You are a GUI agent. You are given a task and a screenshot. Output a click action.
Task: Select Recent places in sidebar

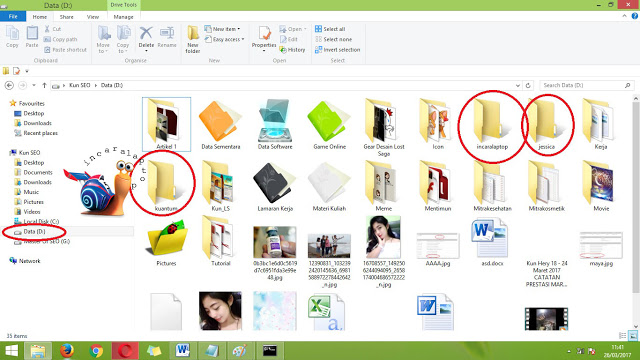36,133
